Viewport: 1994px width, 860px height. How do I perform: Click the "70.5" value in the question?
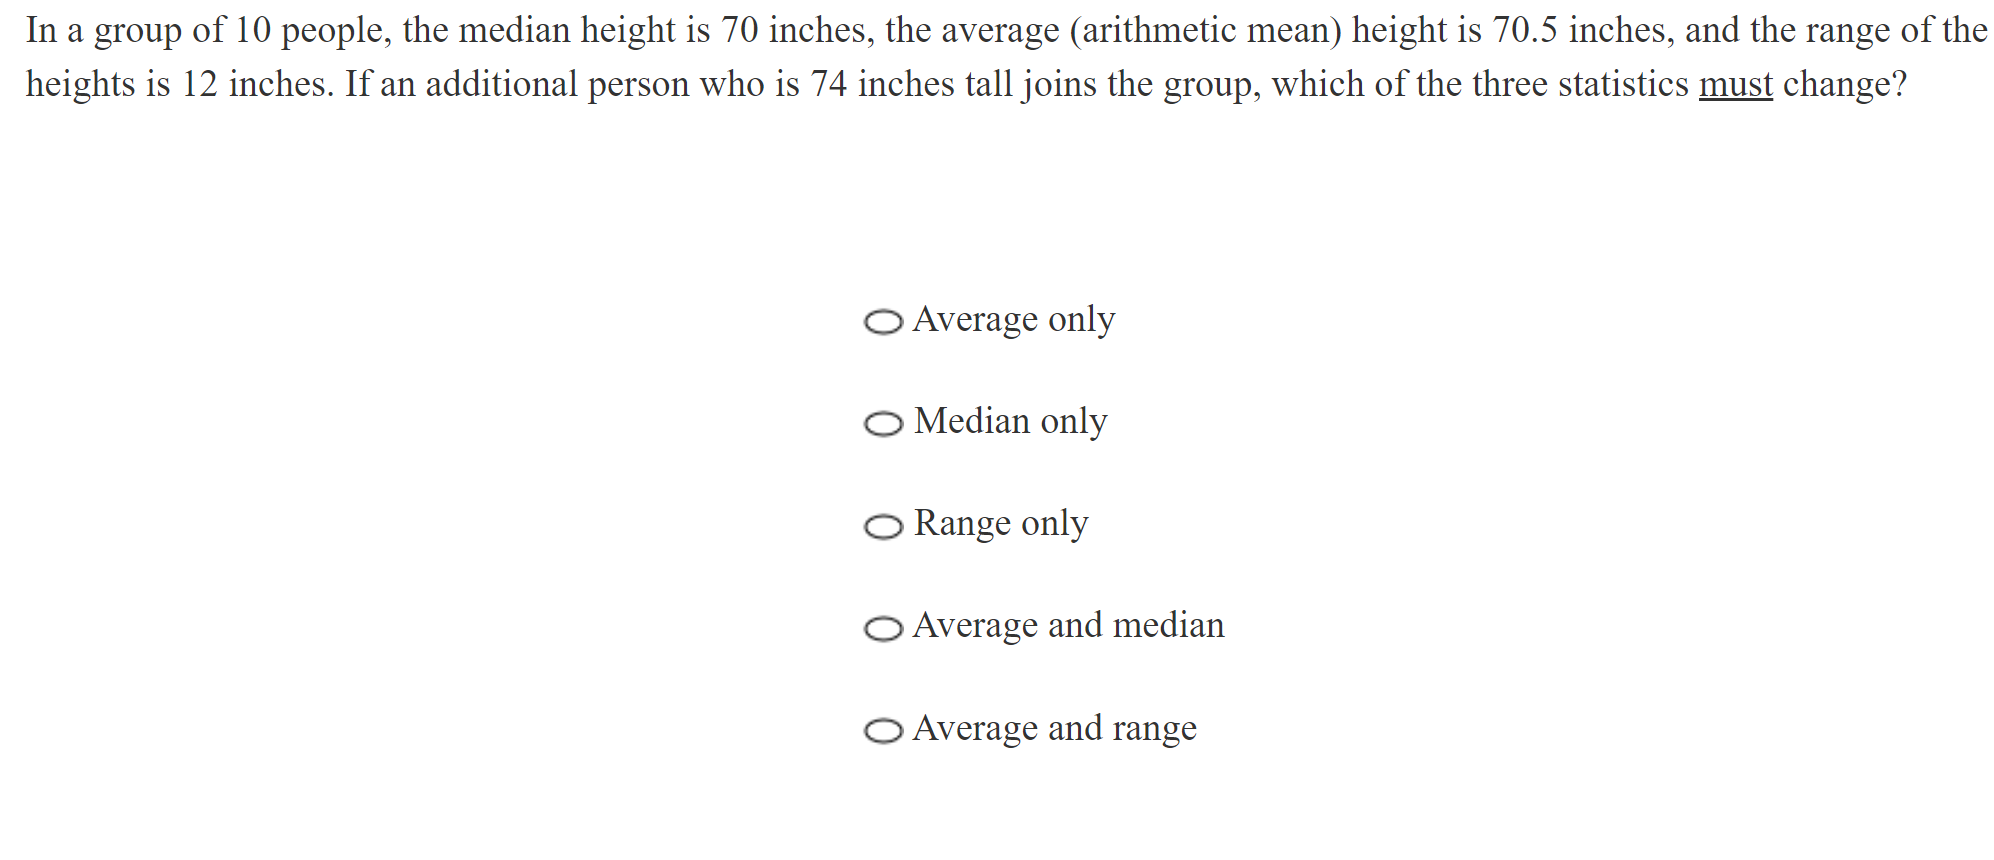[x=1525, y=31]
